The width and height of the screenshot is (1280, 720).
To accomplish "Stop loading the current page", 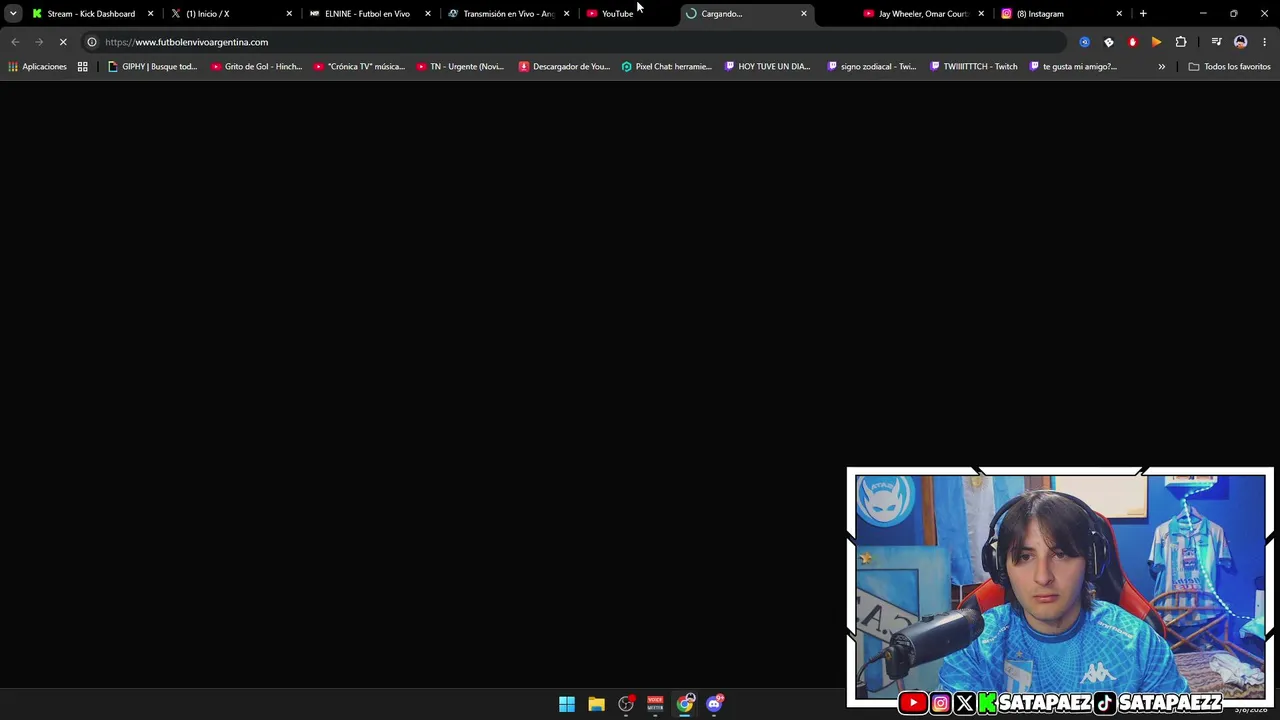I will click(x=63, y=42).
